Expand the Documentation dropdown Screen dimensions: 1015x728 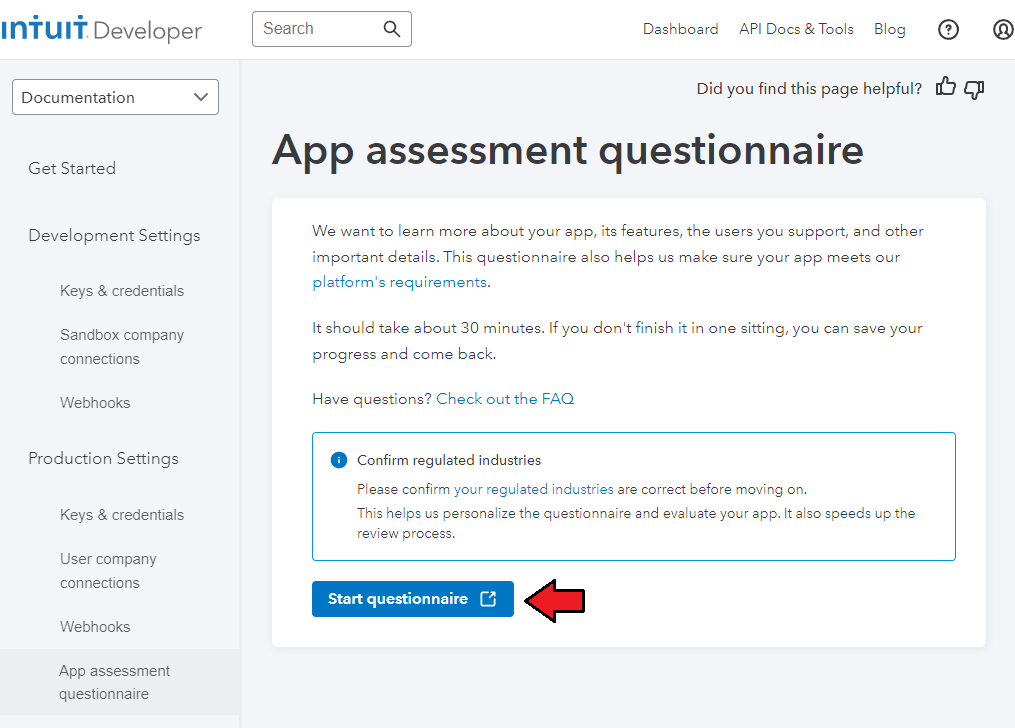(115, 97)
